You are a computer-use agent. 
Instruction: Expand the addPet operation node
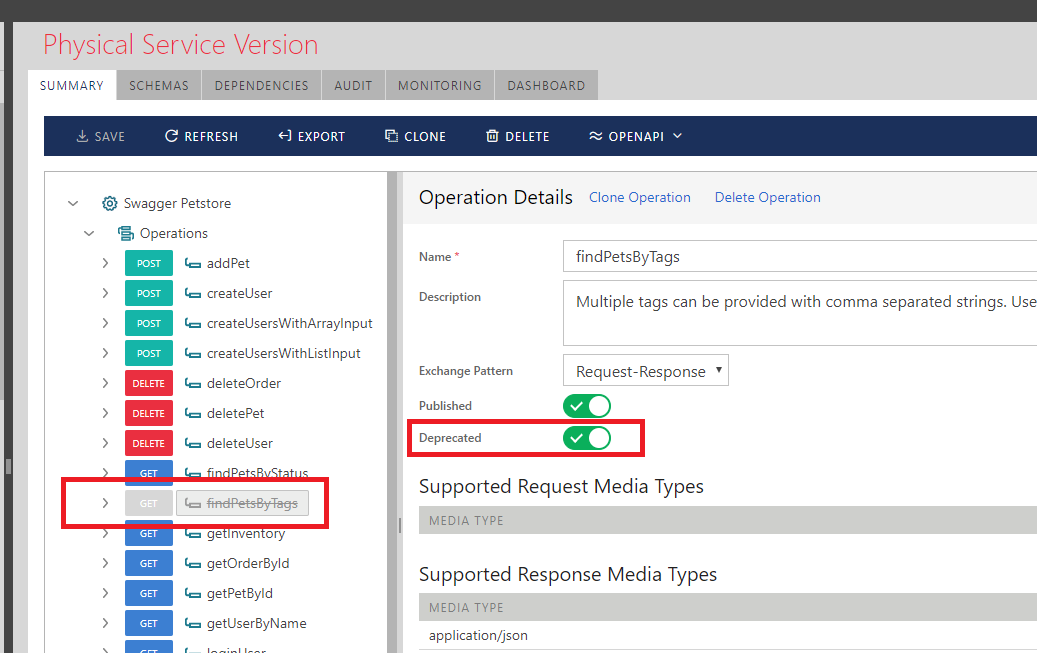105,263
